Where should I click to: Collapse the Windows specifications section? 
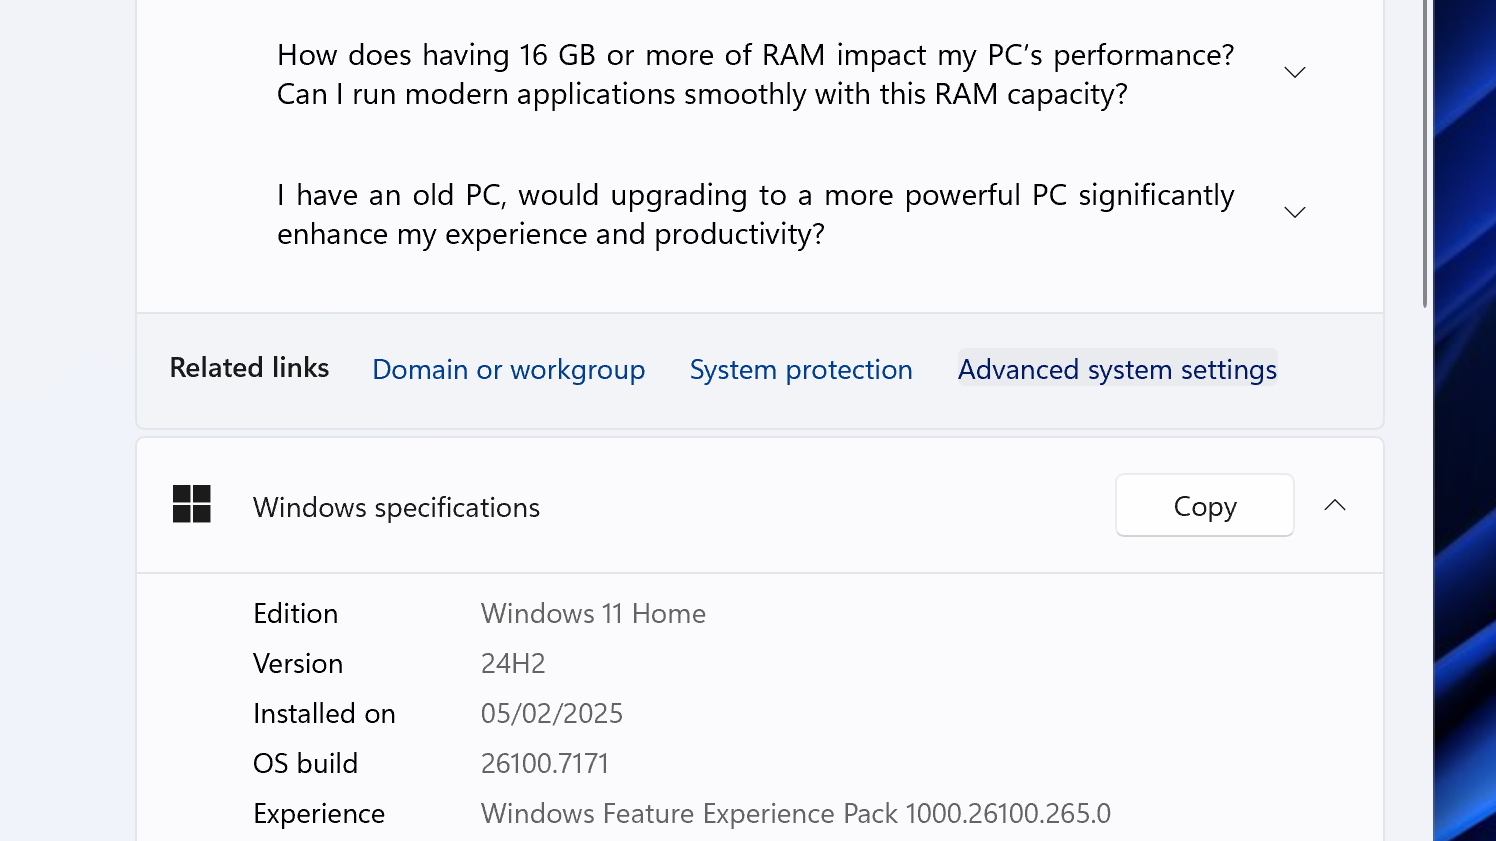coord(1334,505)
